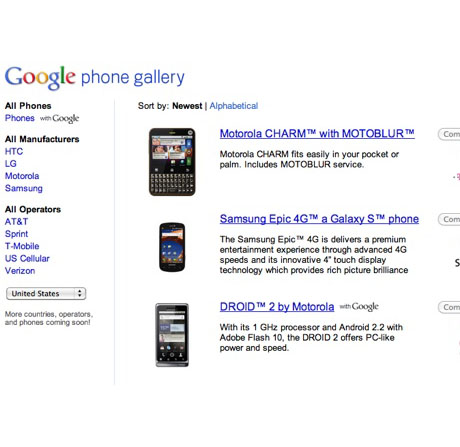Open the United States country dropdown
Screen dimensions: 460x447
click(x=46, y=294)
